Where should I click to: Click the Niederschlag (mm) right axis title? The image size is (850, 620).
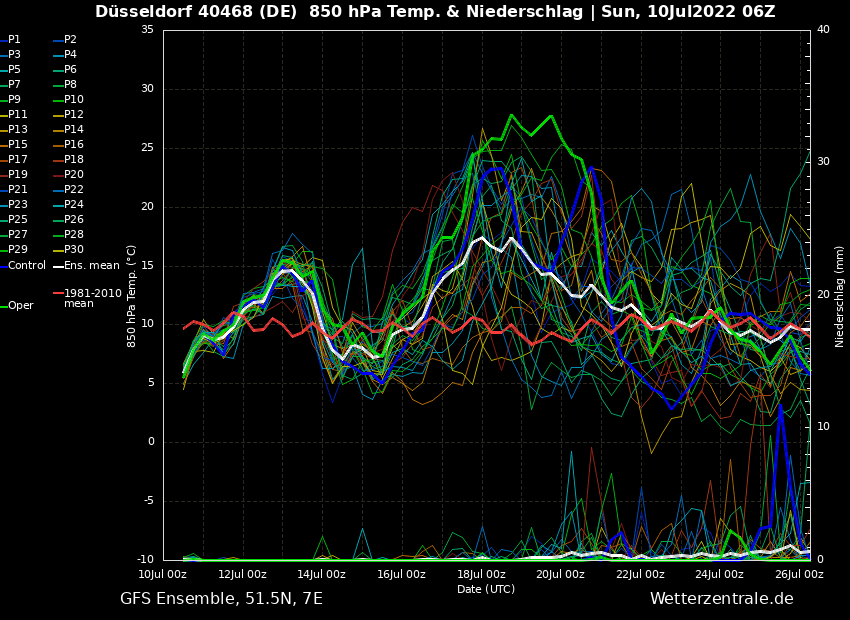click(840, 296)
